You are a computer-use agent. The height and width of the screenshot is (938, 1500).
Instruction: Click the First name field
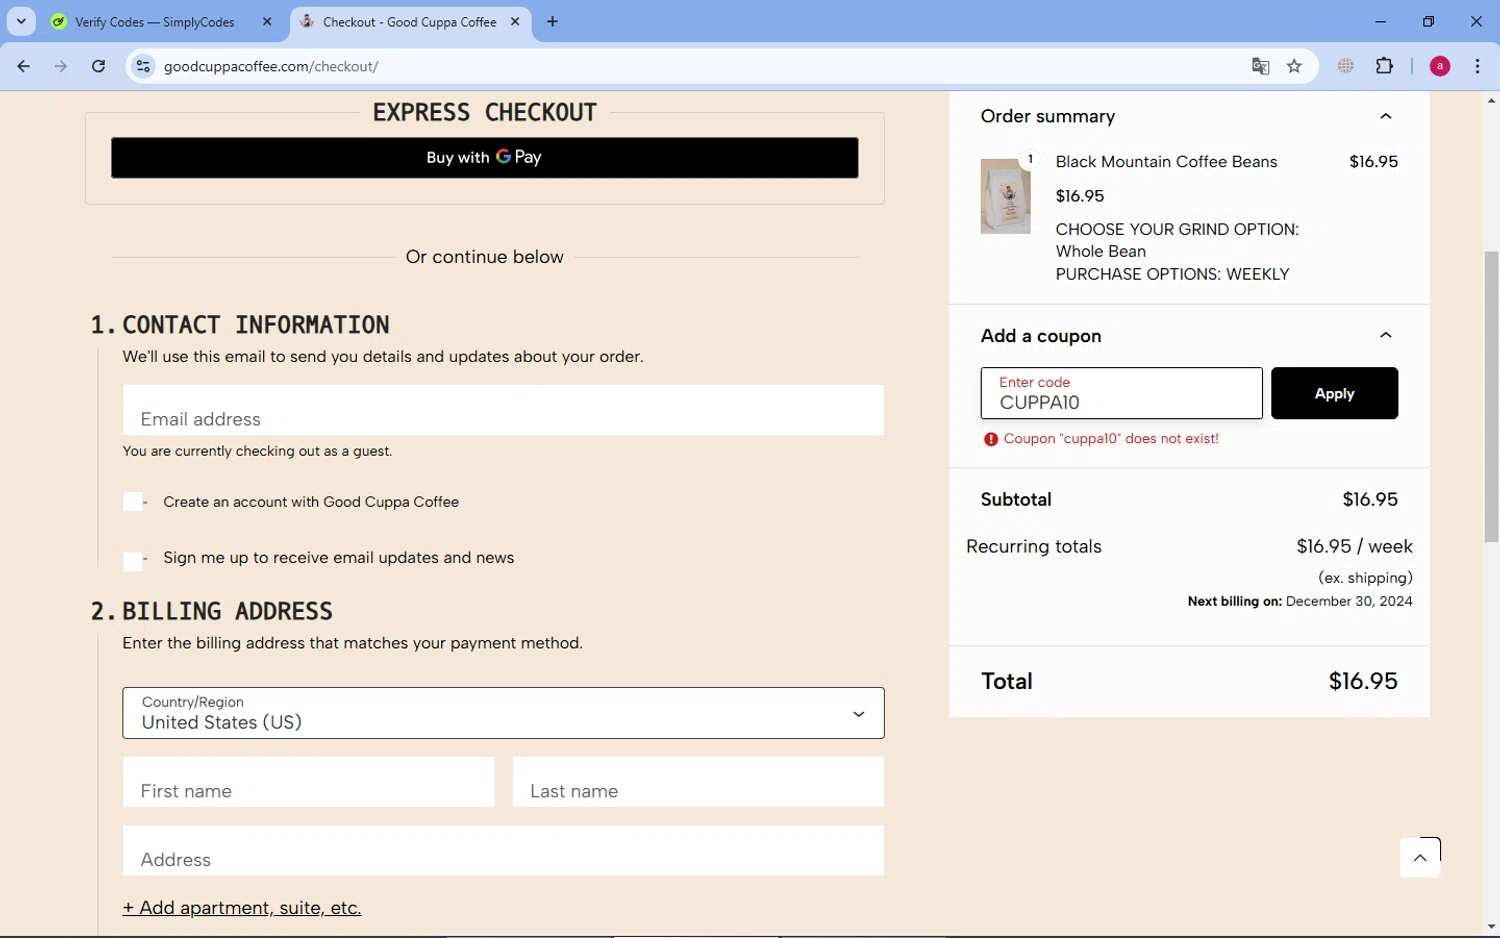(308, 782)
